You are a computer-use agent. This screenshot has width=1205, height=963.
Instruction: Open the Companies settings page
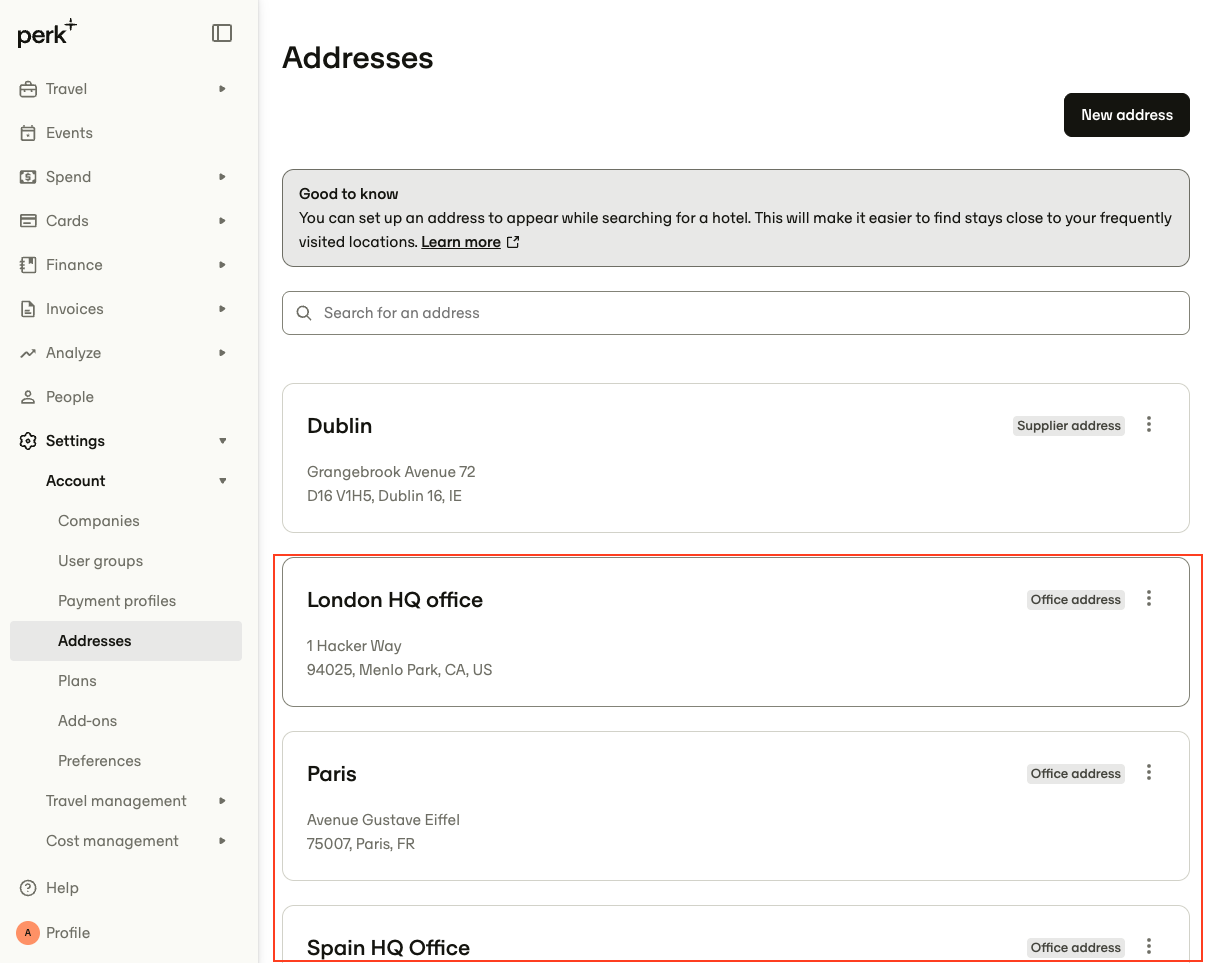99,521
